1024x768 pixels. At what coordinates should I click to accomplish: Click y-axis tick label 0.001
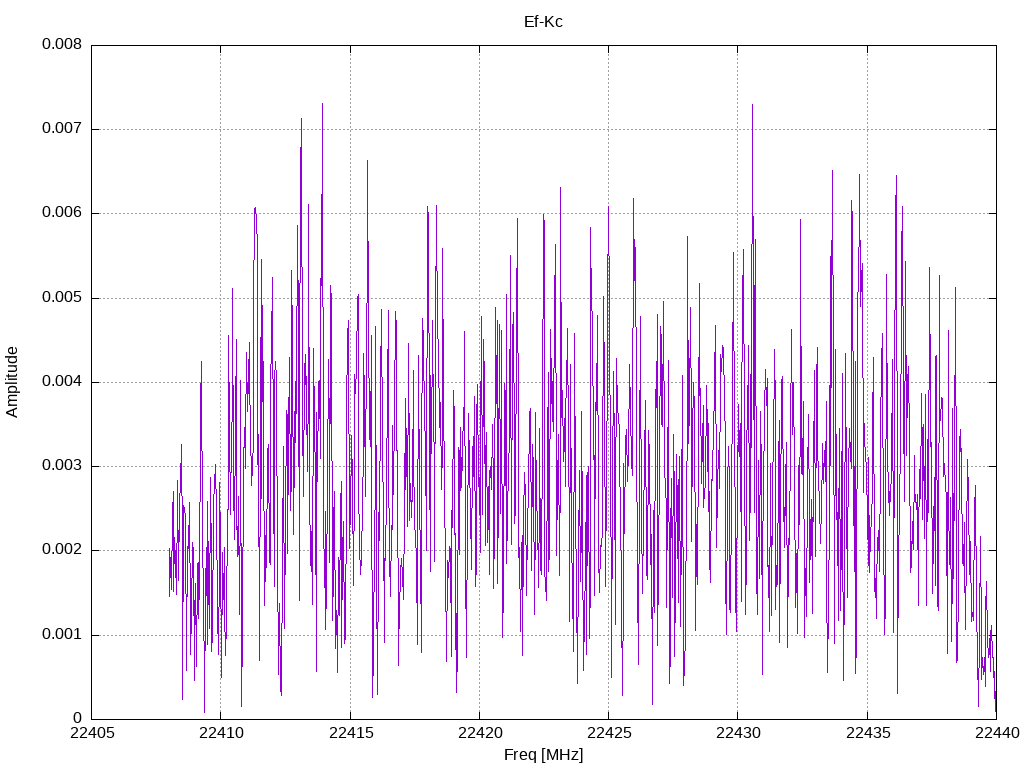click(x=62, y=635)
